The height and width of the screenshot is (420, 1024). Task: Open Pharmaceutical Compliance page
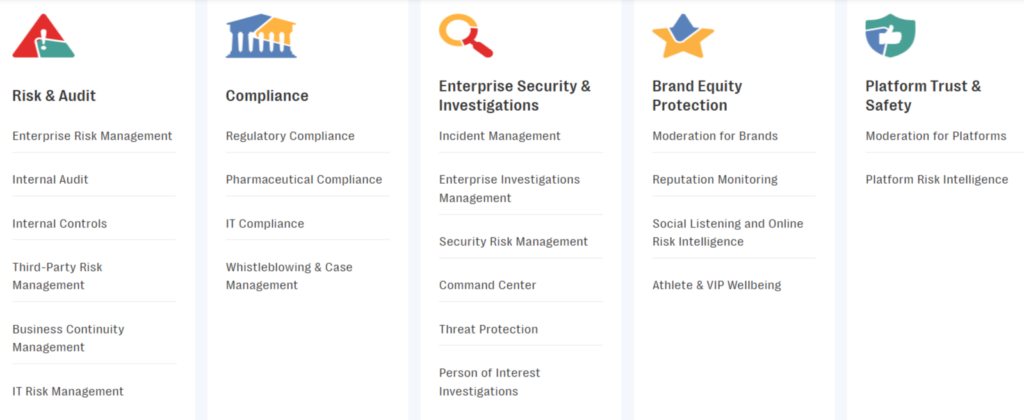304,180
